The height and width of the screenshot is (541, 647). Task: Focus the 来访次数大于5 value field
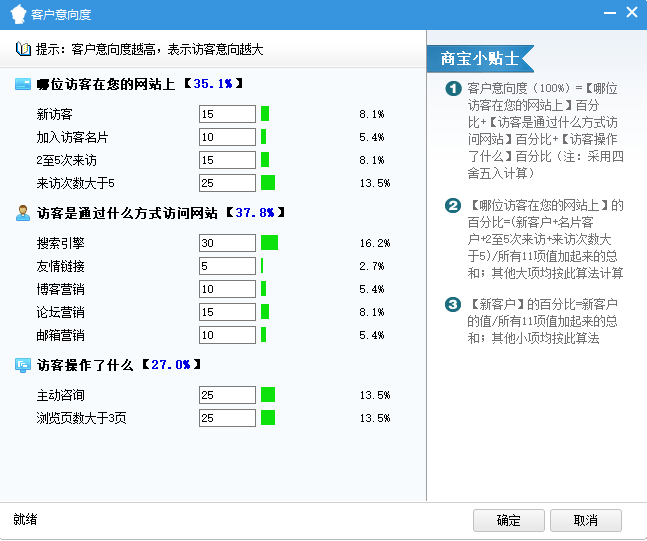tap(227, 183)
